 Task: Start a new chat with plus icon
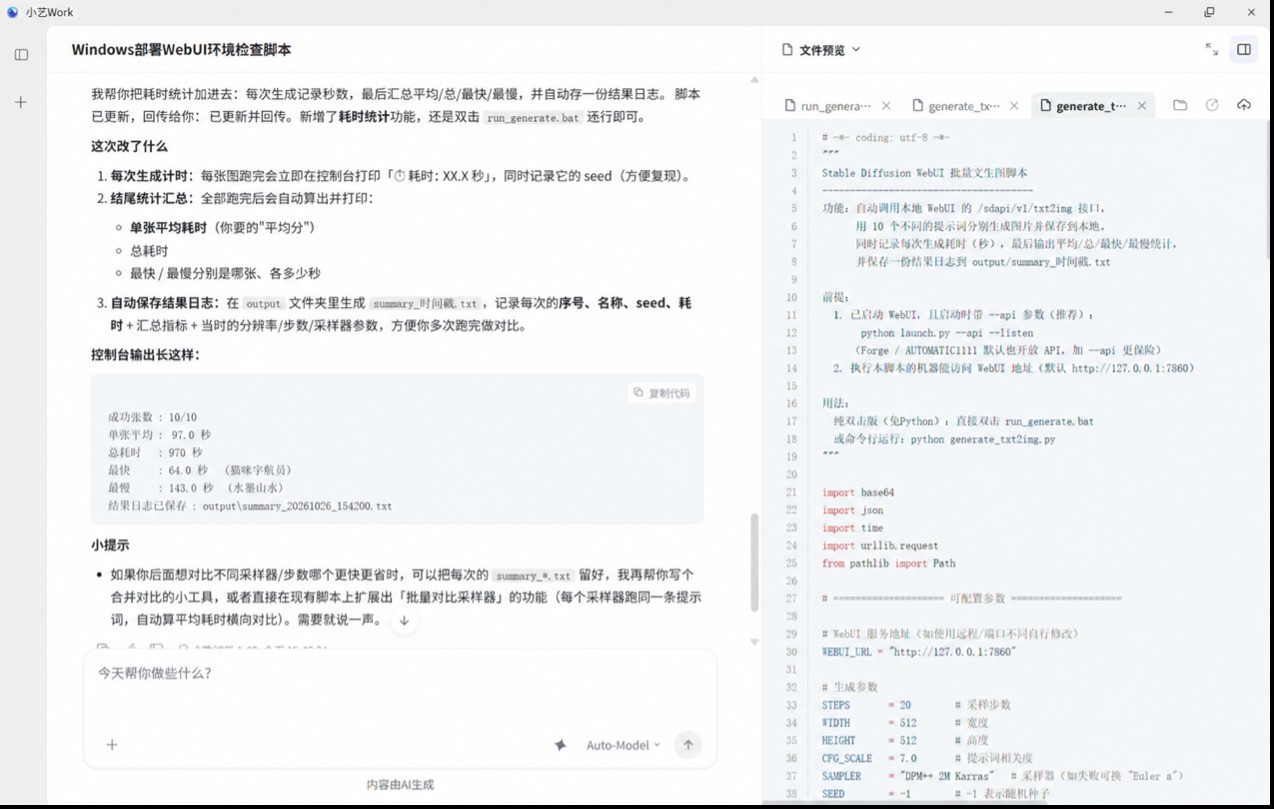[x=21, y=102]
